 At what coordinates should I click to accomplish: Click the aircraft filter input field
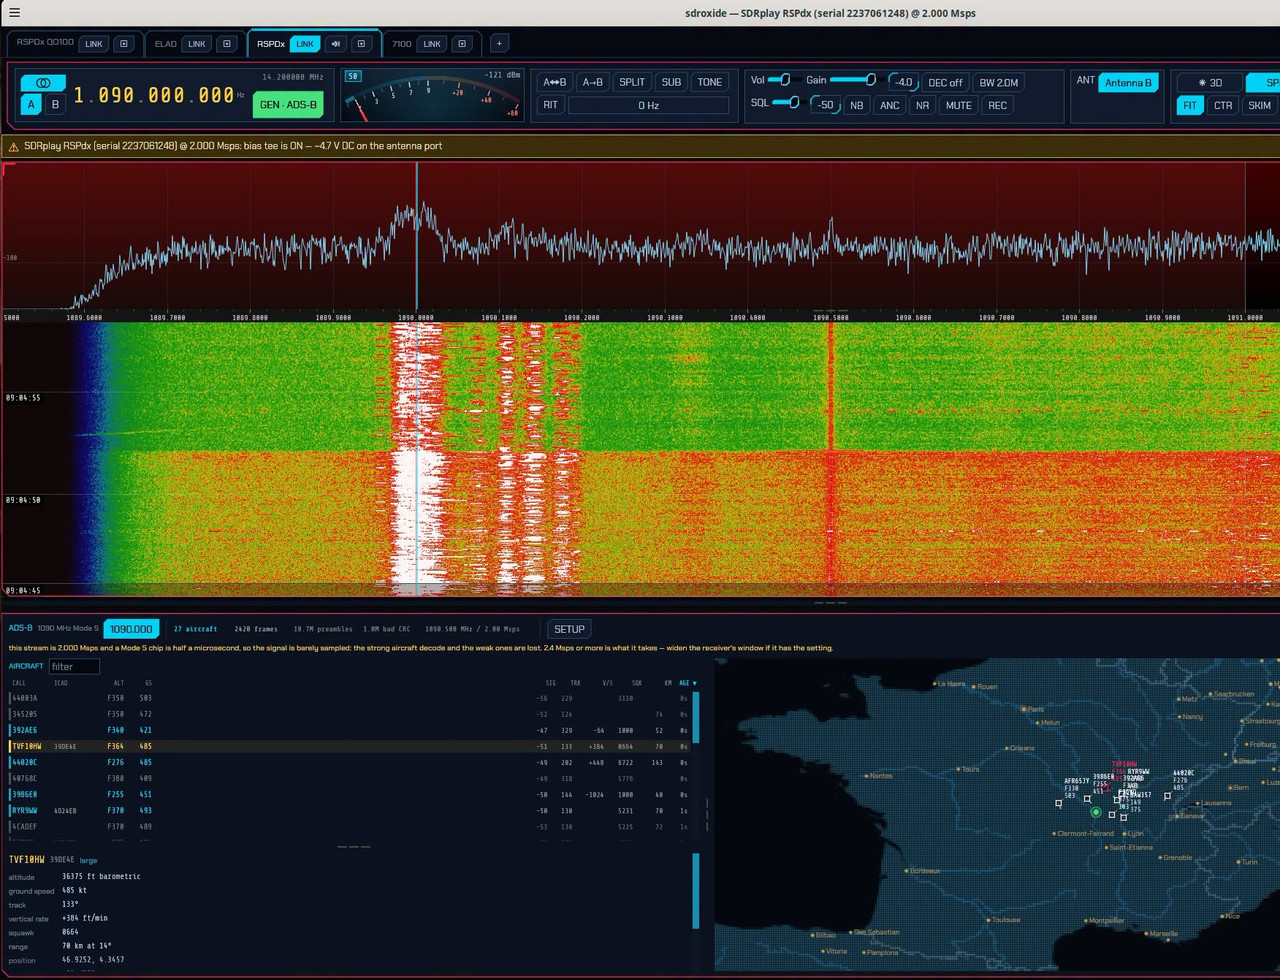coord(74,667)
